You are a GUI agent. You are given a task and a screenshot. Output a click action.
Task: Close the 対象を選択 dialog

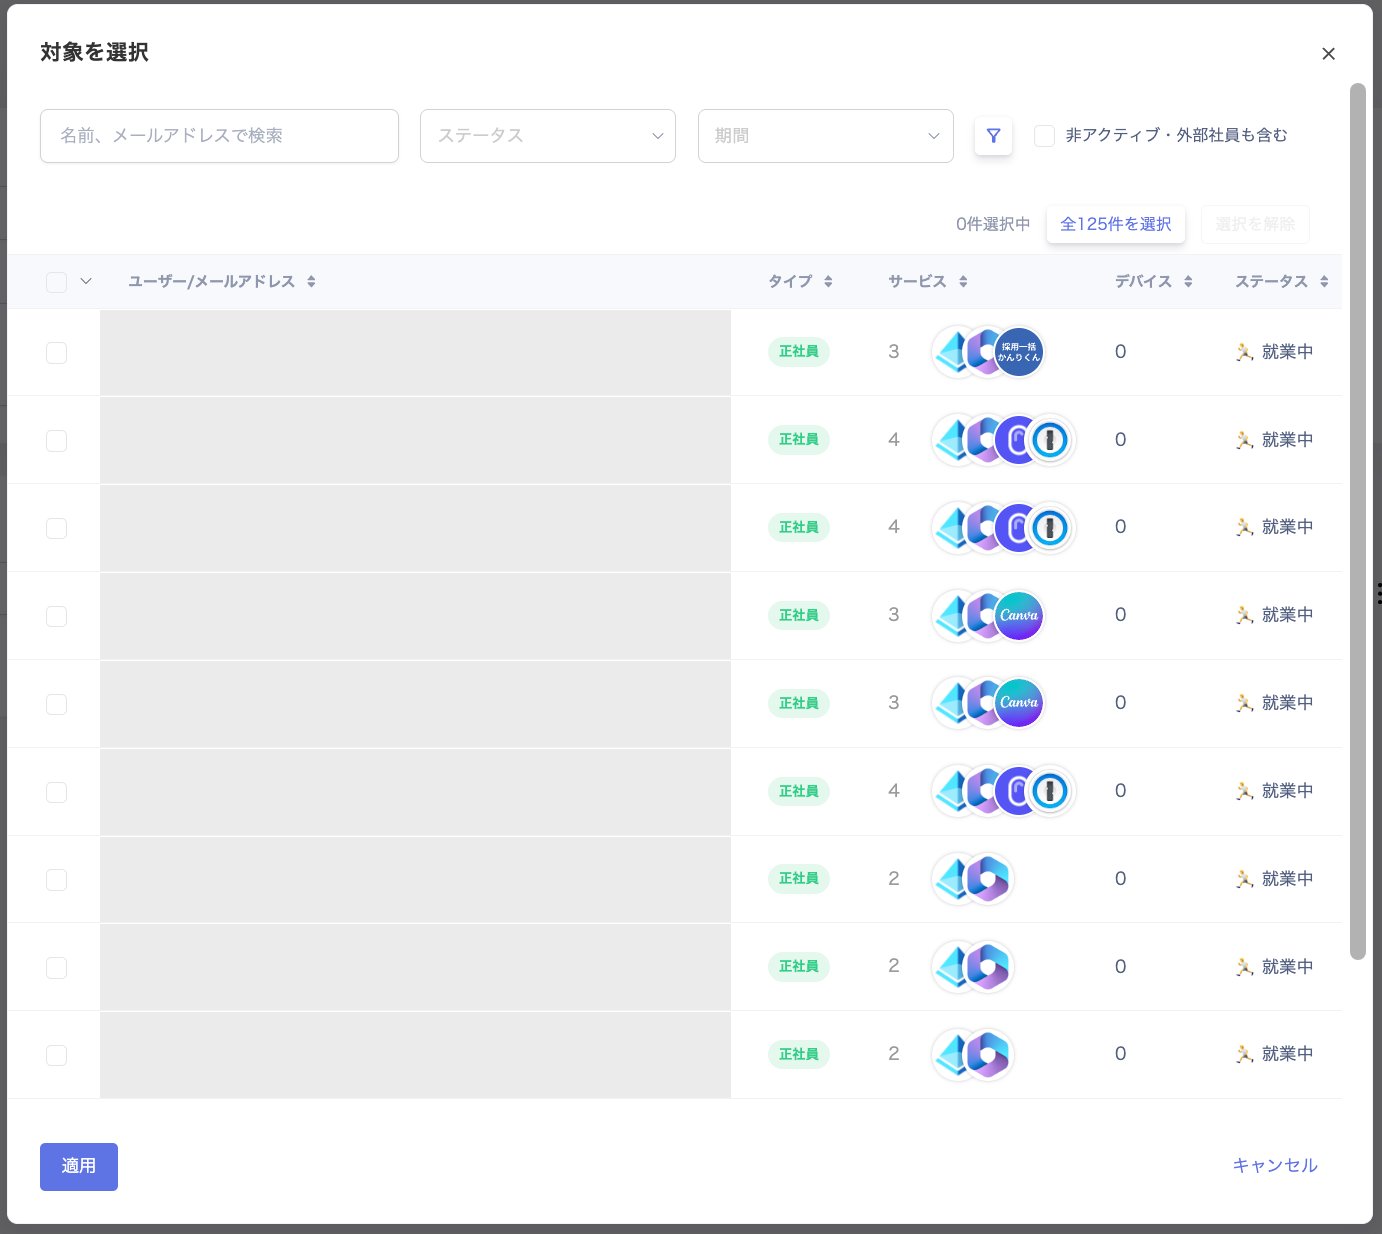1328,54
